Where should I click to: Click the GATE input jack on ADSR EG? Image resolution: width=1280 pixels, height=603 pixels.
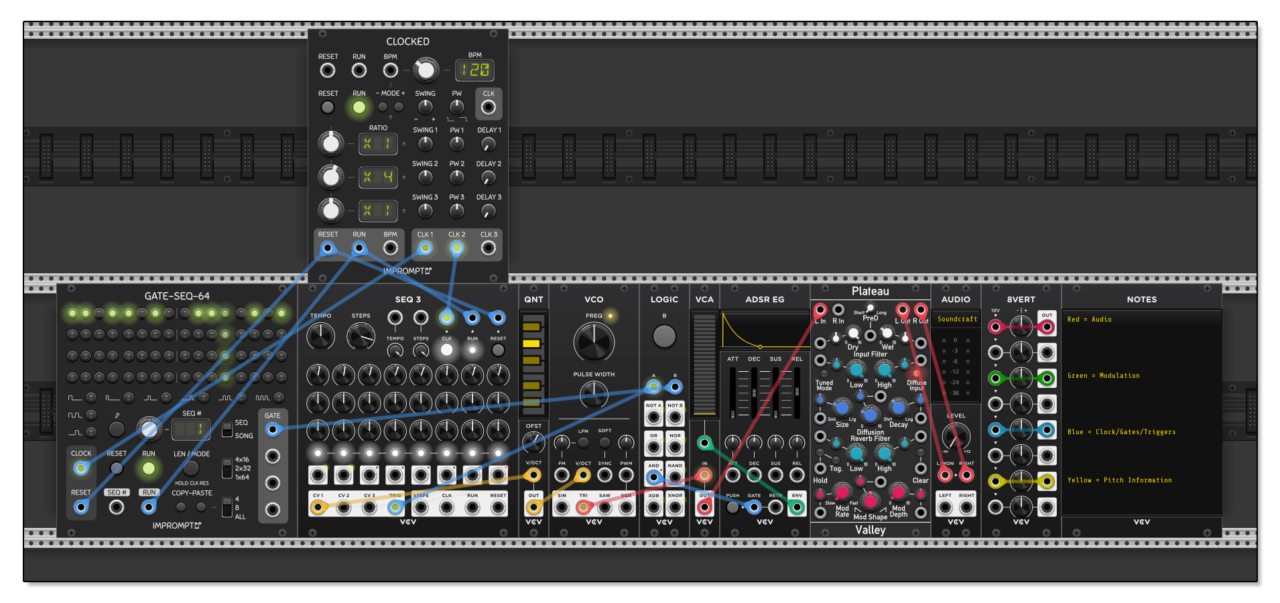(754, 507)
